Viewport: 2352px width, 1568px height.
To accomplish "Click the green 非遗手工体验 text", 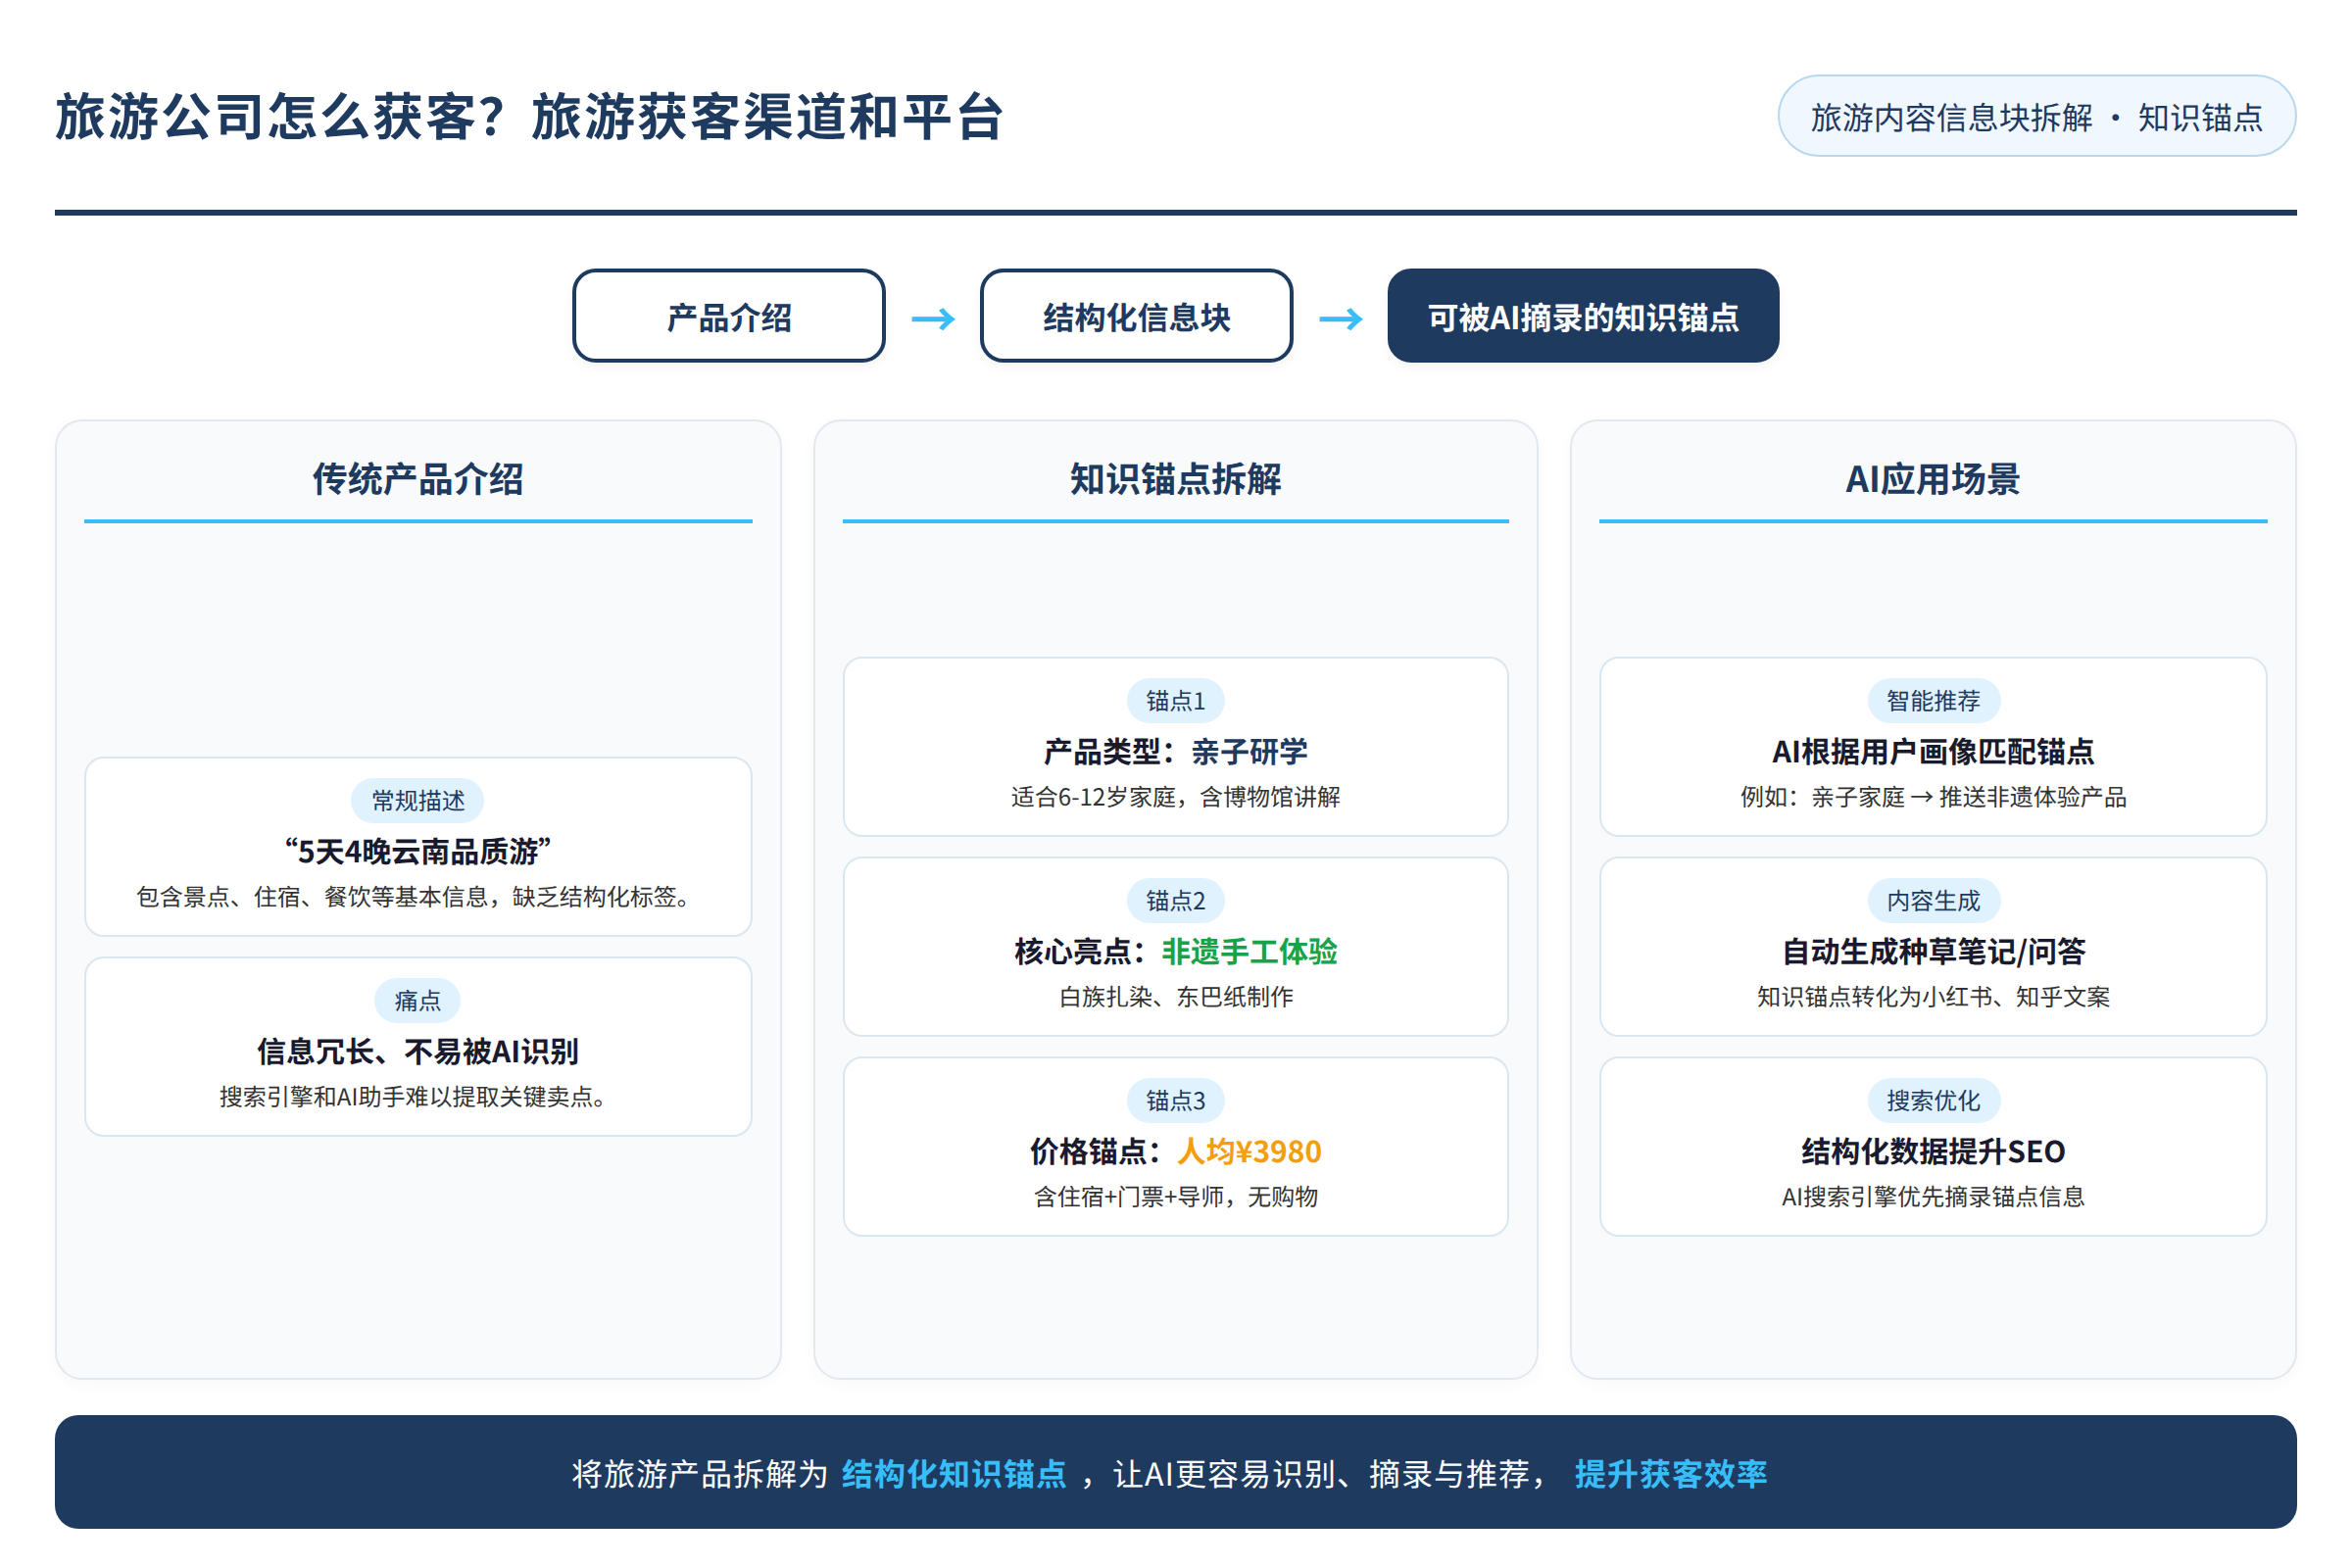I will coord(1250,952).
